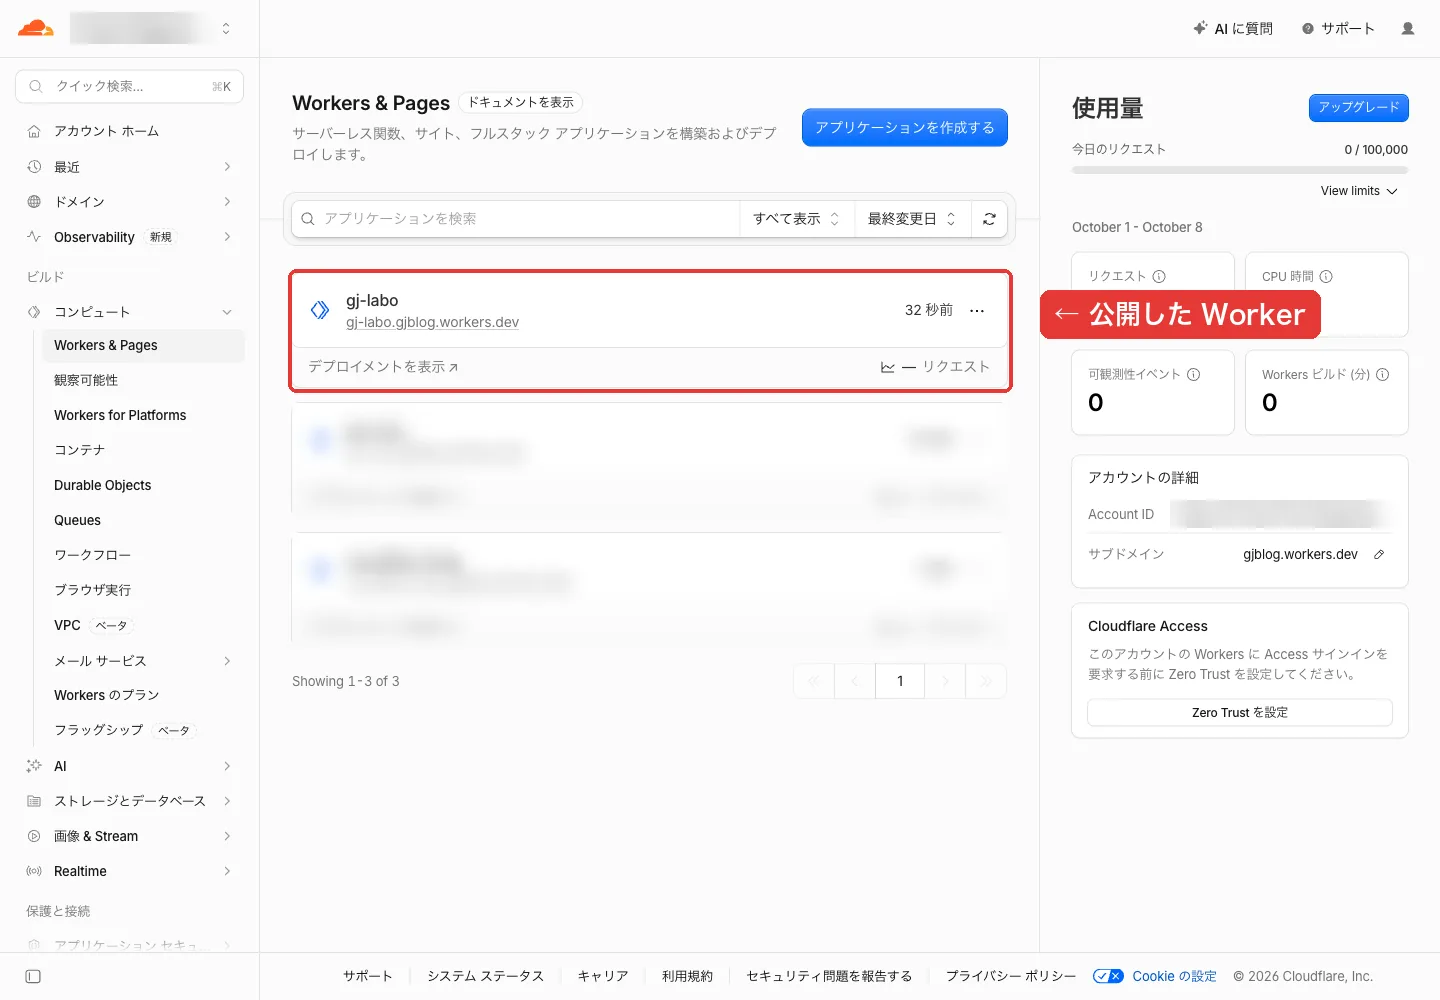1440x1000 pixels.
Task: Click the info icon beside CPU 時間
Action: coord(1326,276)
